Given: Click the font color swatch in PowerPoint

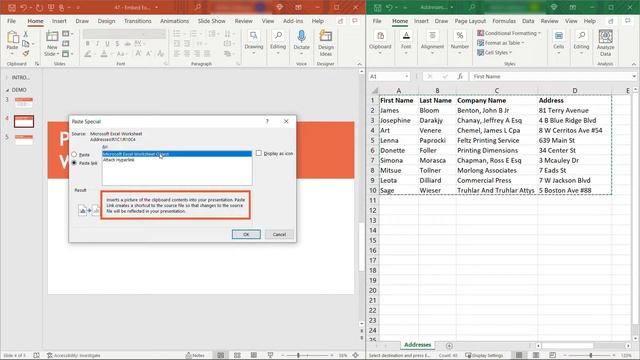Looking at the screenshot, I should point(104,54).
